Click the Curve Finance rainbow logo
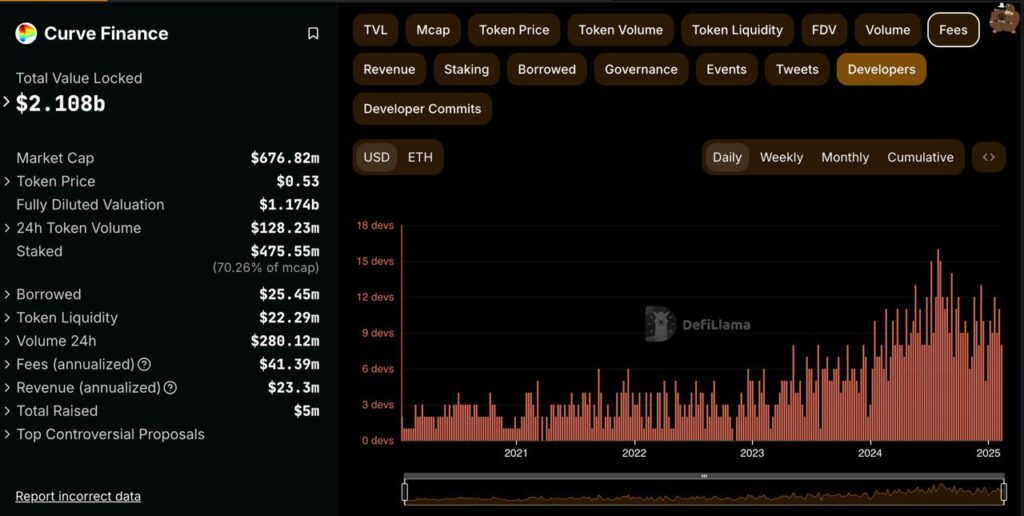 tap(26, 33)
